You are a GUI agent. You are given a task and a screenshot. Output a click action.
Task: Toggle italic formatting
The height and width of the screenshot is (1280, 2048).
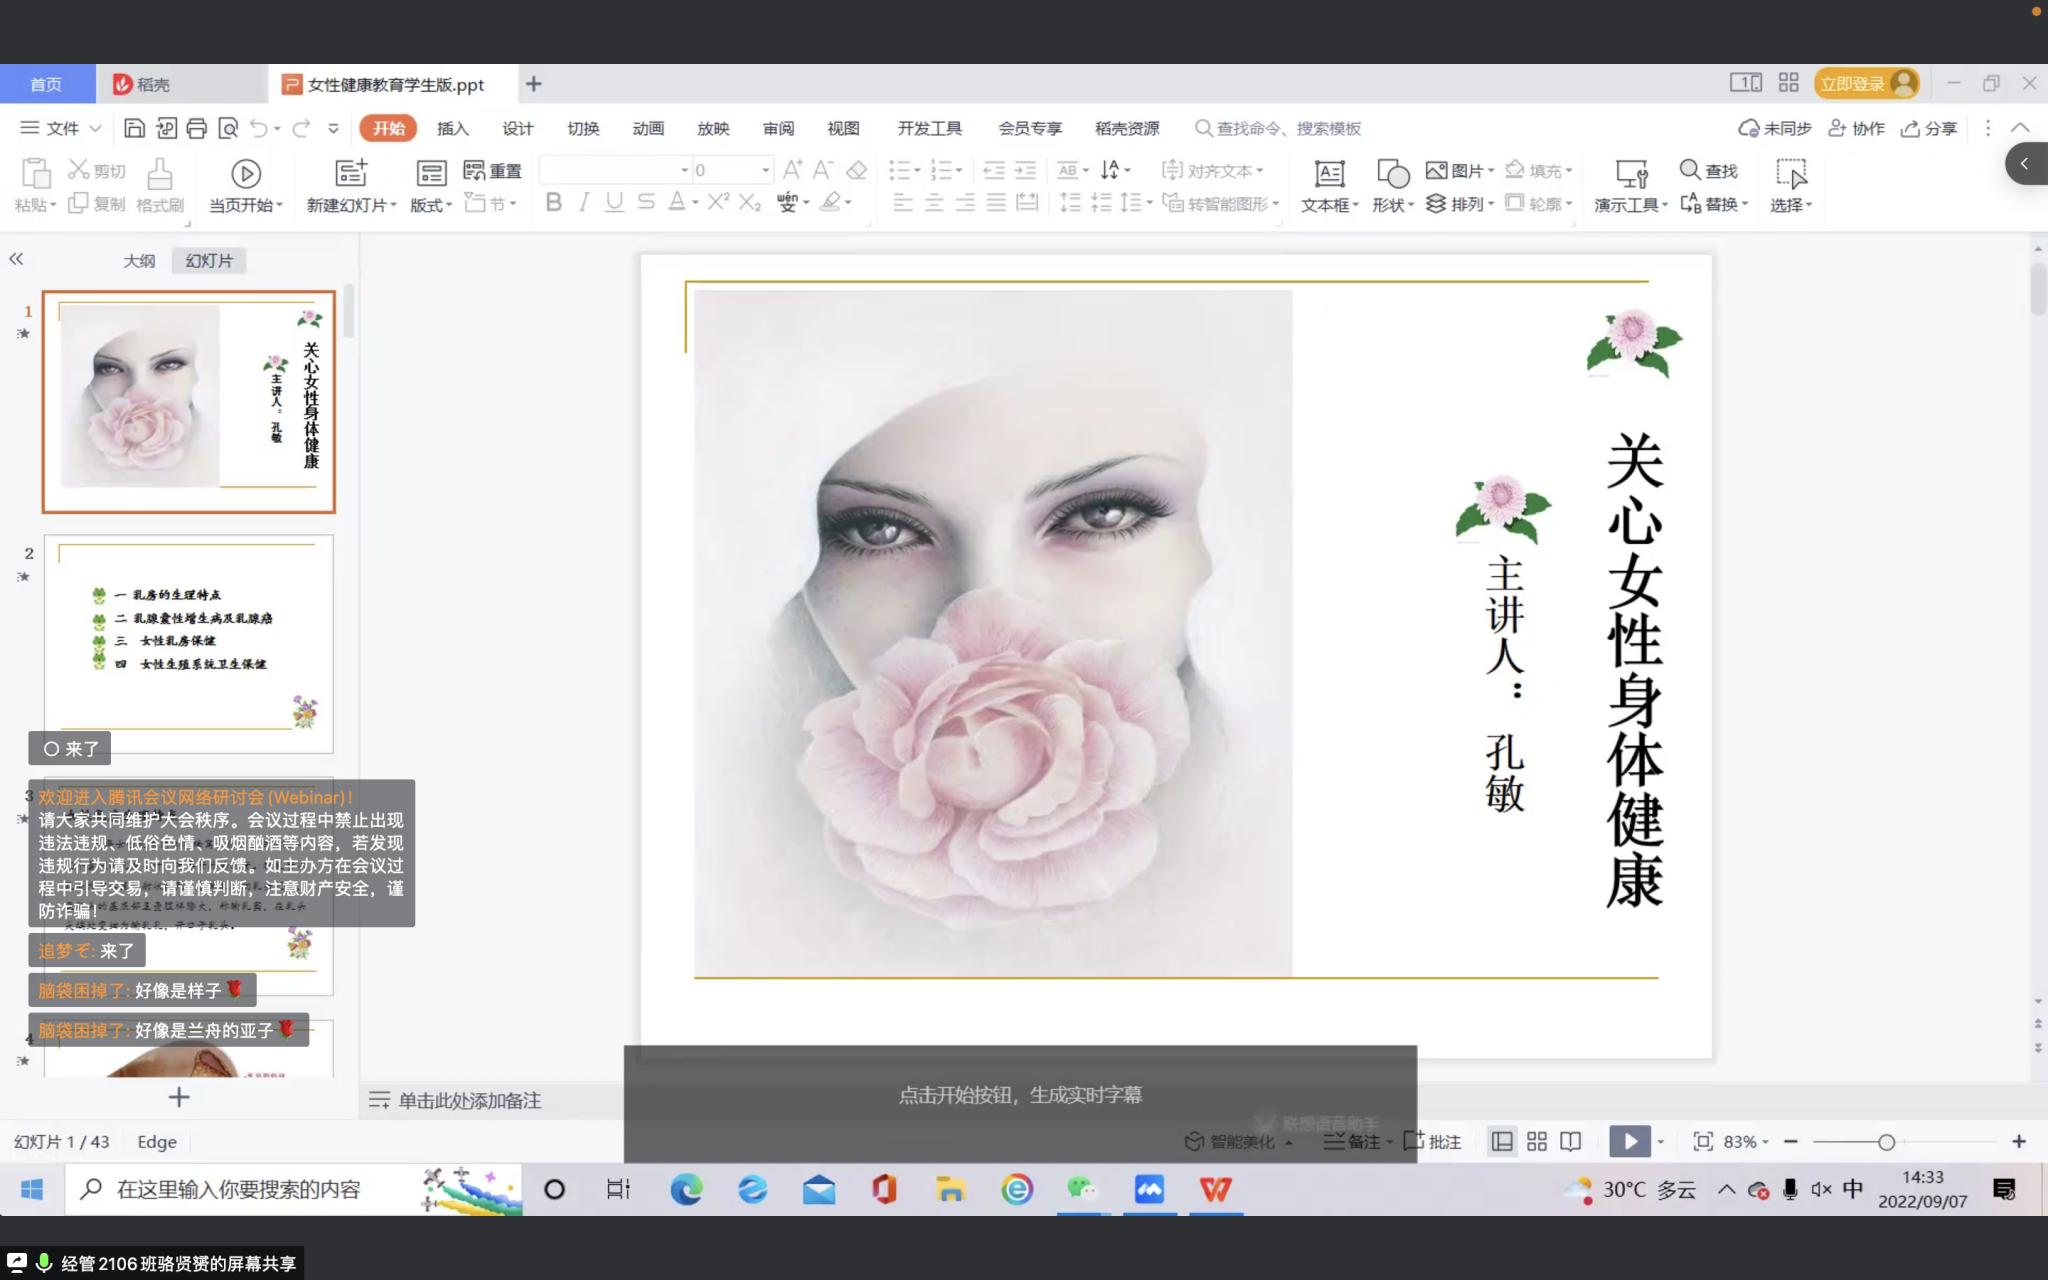click(x=584, y=203)
